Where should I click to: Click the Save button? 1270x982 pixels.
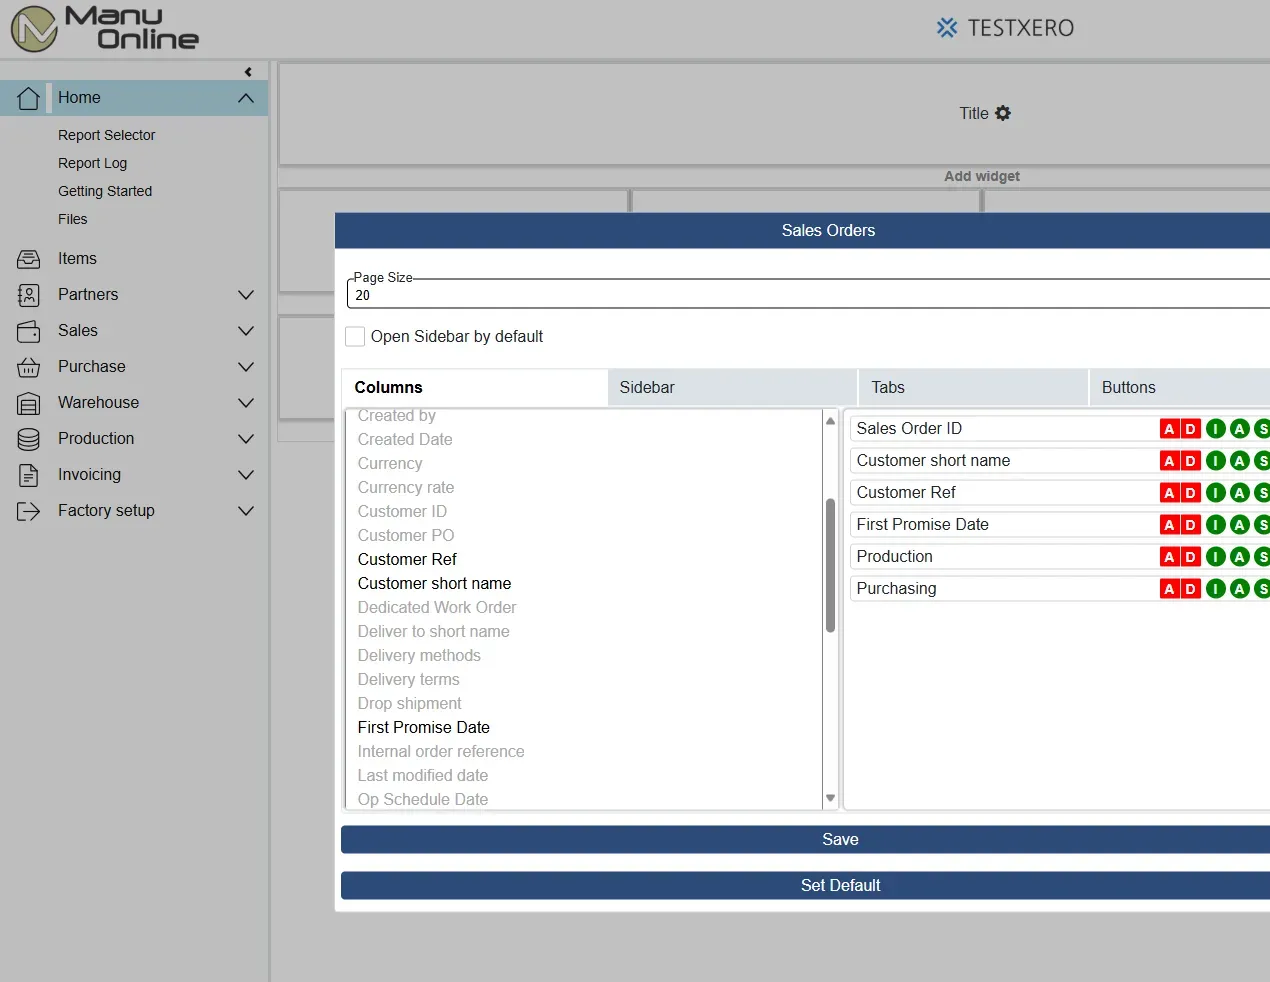[x=840, y=839]
